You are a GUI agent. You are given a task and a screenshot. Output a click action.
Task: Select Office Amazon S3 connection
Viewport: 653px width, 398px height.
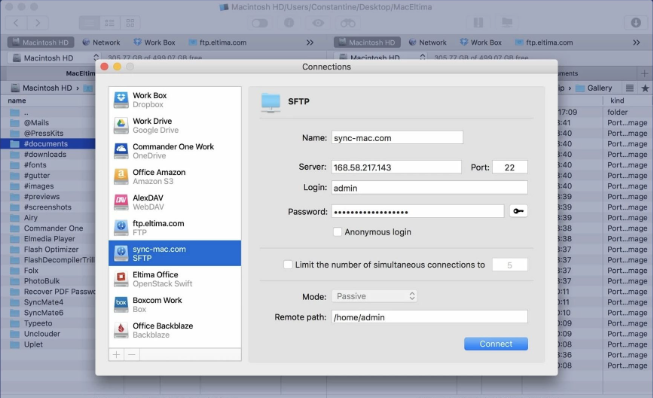point(174,177)
